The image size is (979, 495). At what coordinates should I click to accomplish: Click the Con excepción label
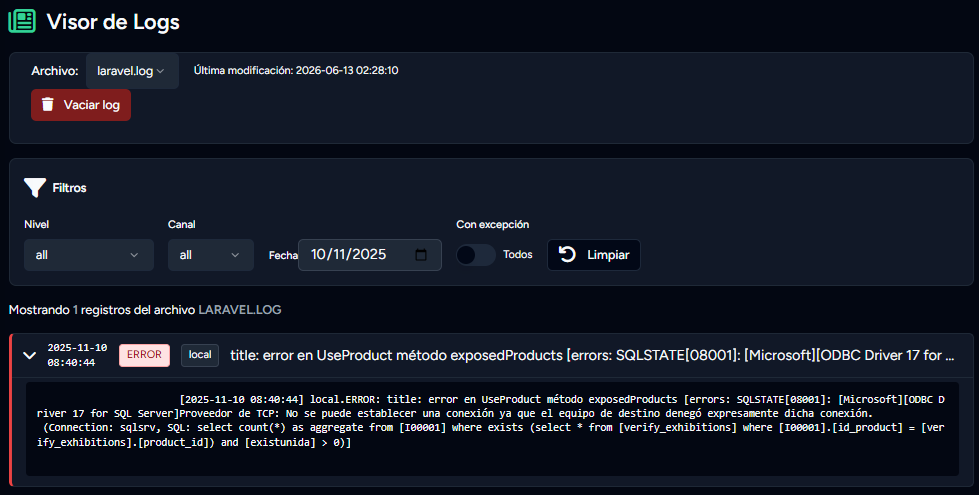[493, 224]
